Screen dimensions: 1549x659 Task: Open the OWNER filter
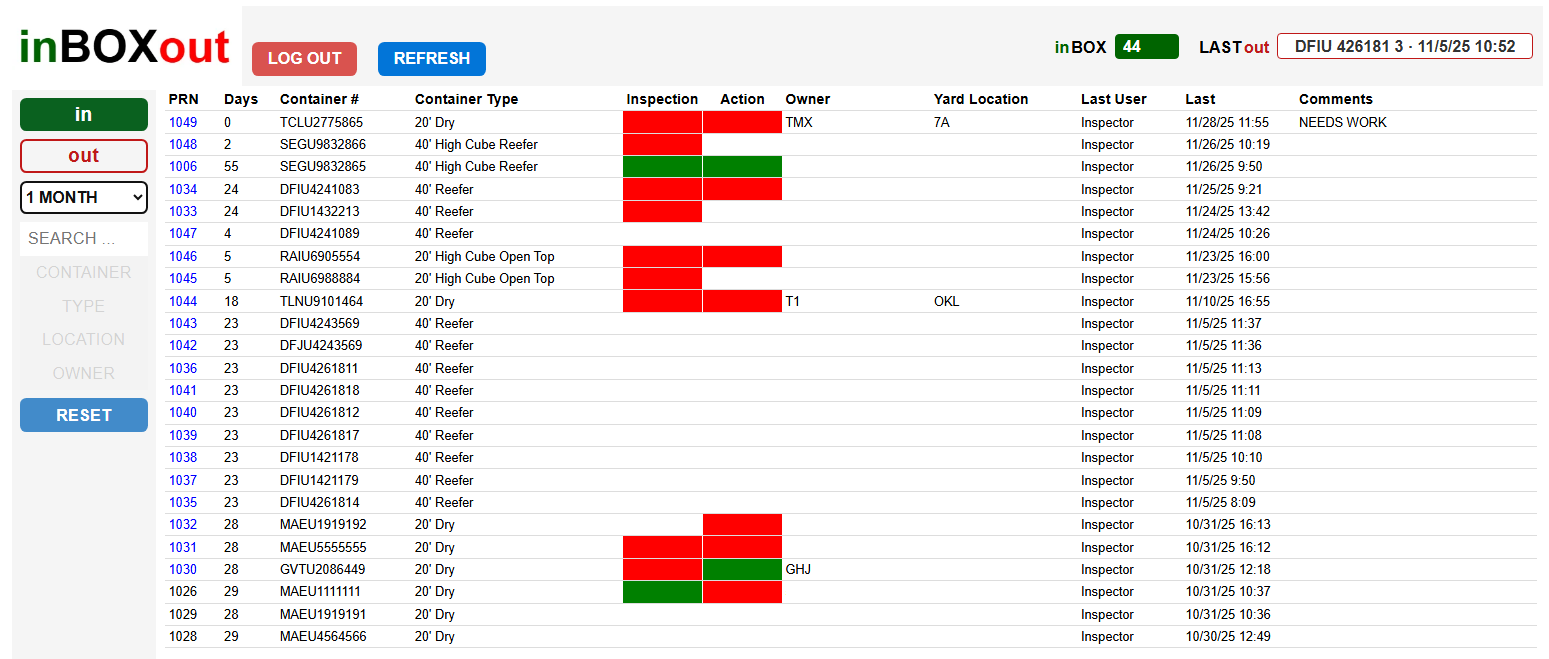click(84, 373)
